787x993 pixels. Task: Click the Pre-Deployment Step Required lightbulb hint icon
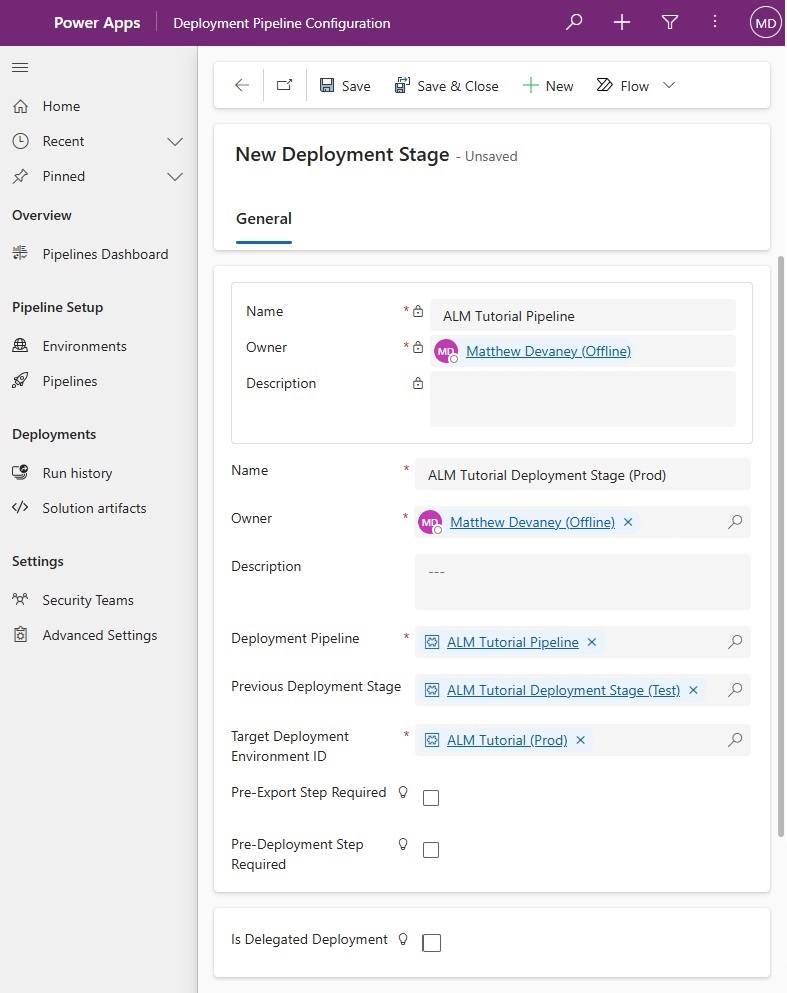(x=403, y=844)
